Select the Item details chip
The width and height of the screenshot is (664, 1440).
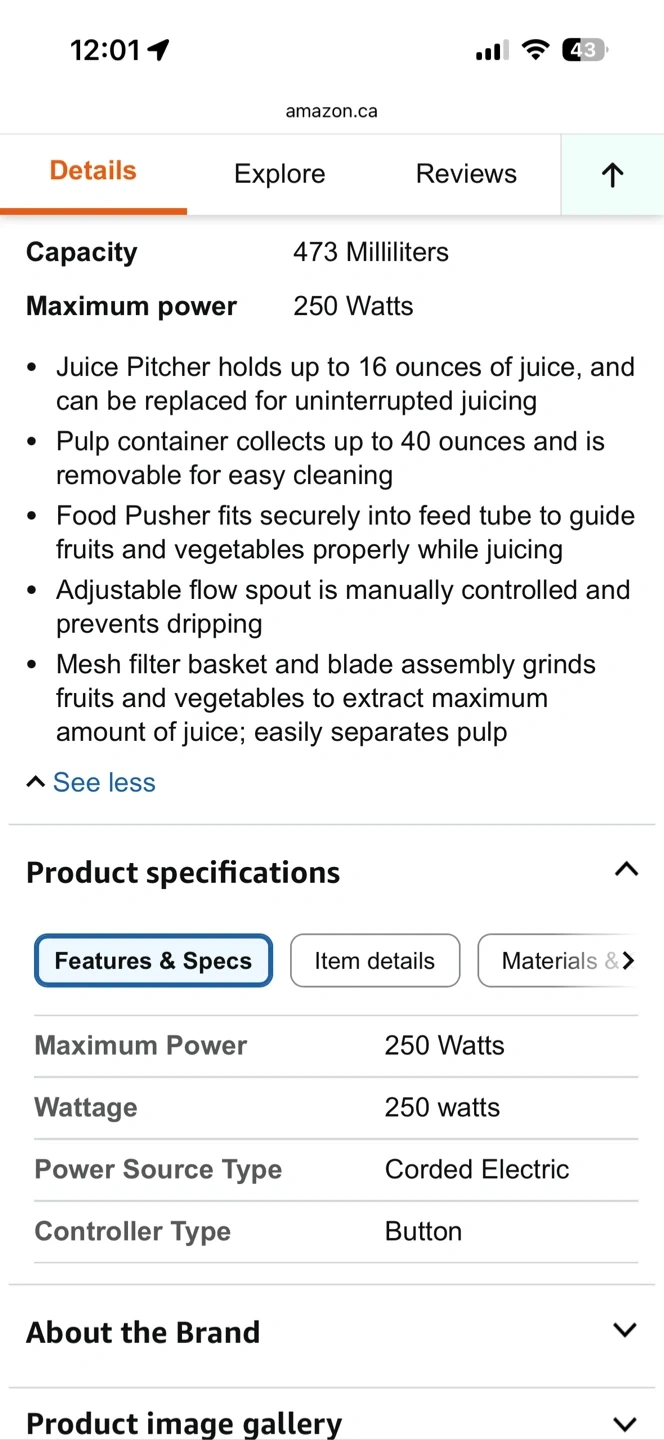(375, 961)
